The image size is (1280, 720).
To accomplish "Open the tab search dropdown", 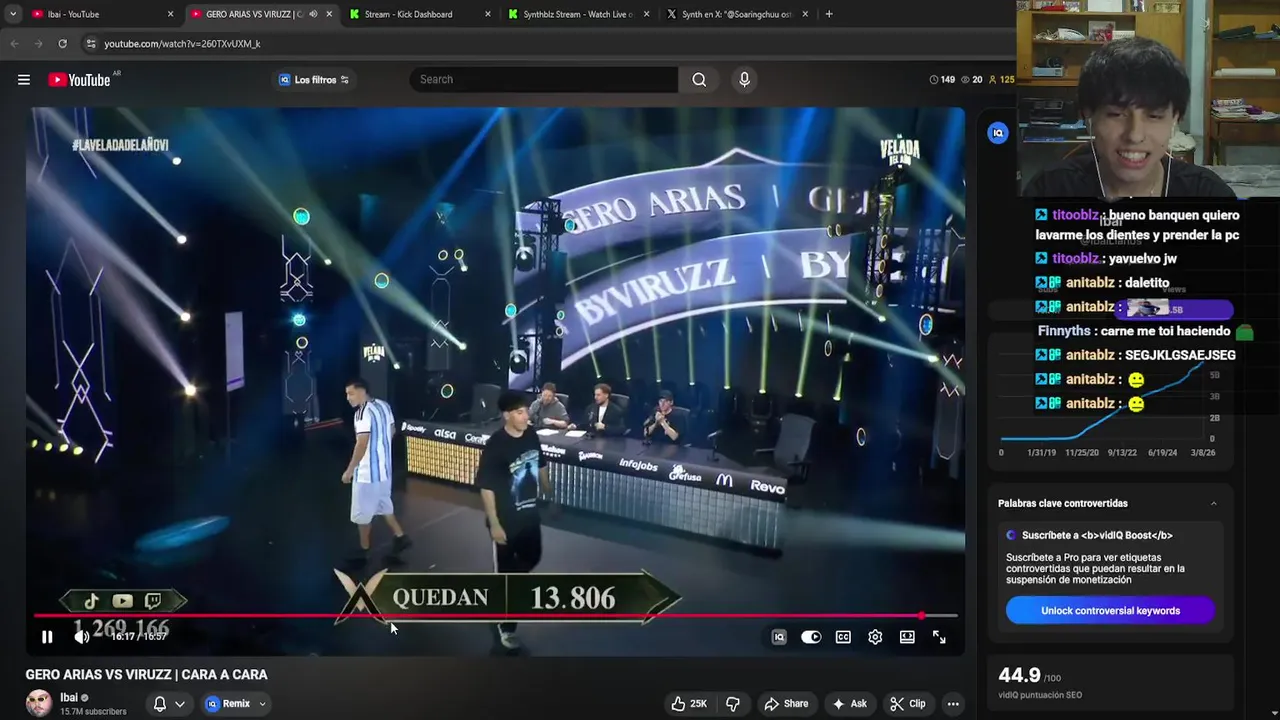I will 13,14.
